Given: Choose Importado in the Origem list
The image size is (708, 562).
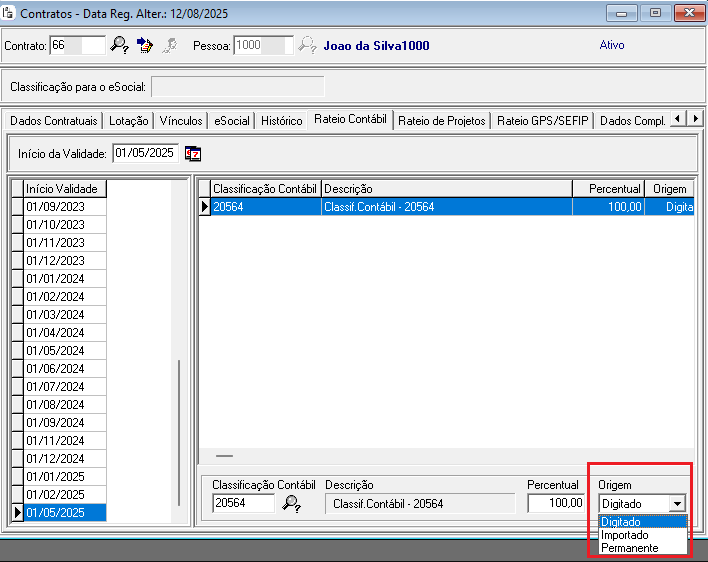Looking at the screenshot, I should tap(625, 535).
